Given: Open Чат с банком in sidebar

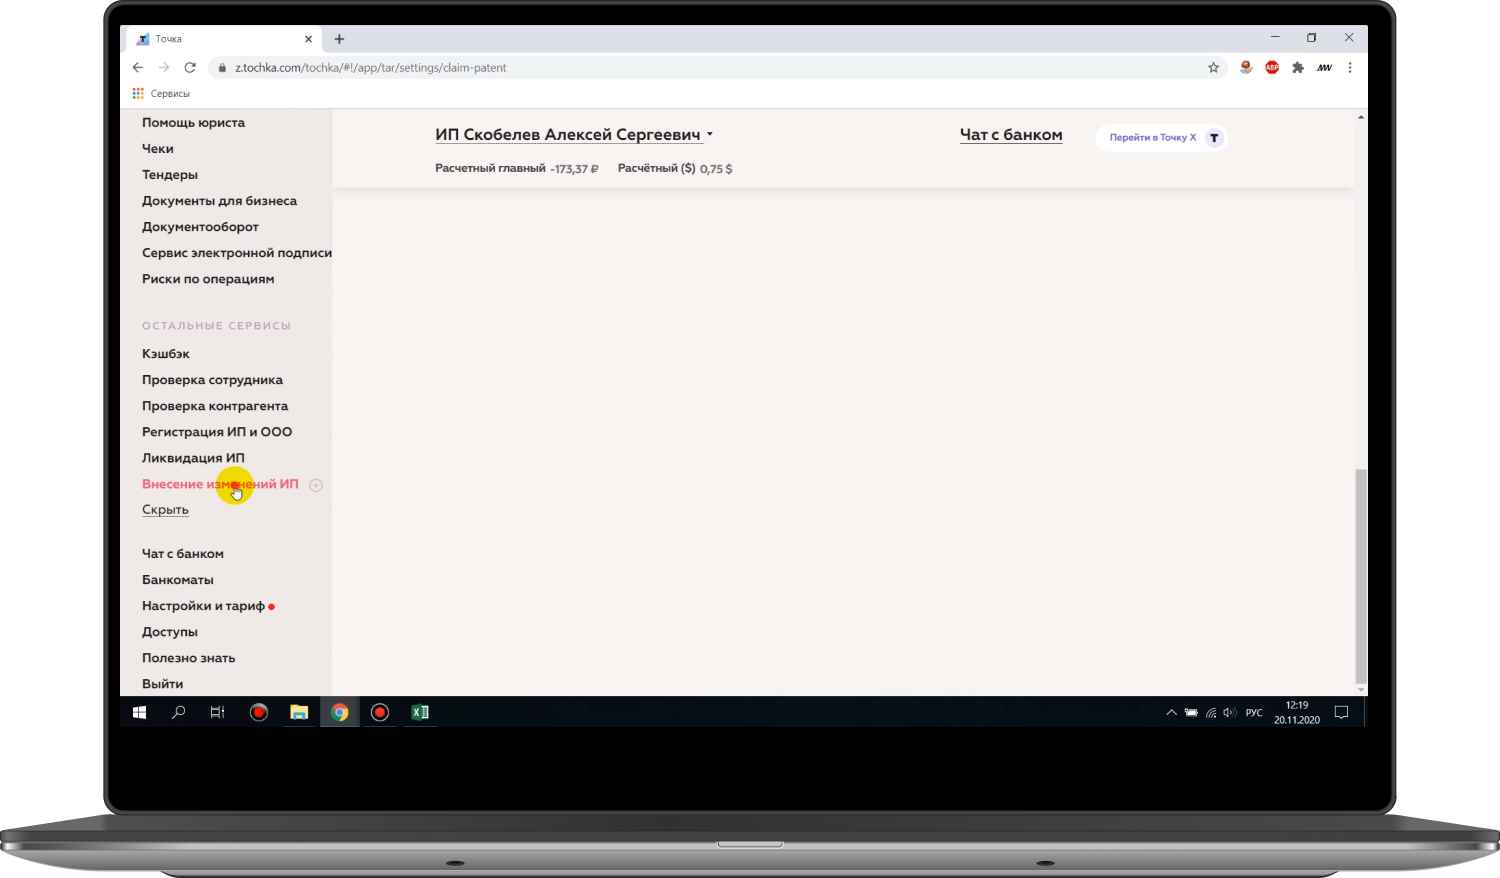Looking at the screenshot, I should 183,554.
